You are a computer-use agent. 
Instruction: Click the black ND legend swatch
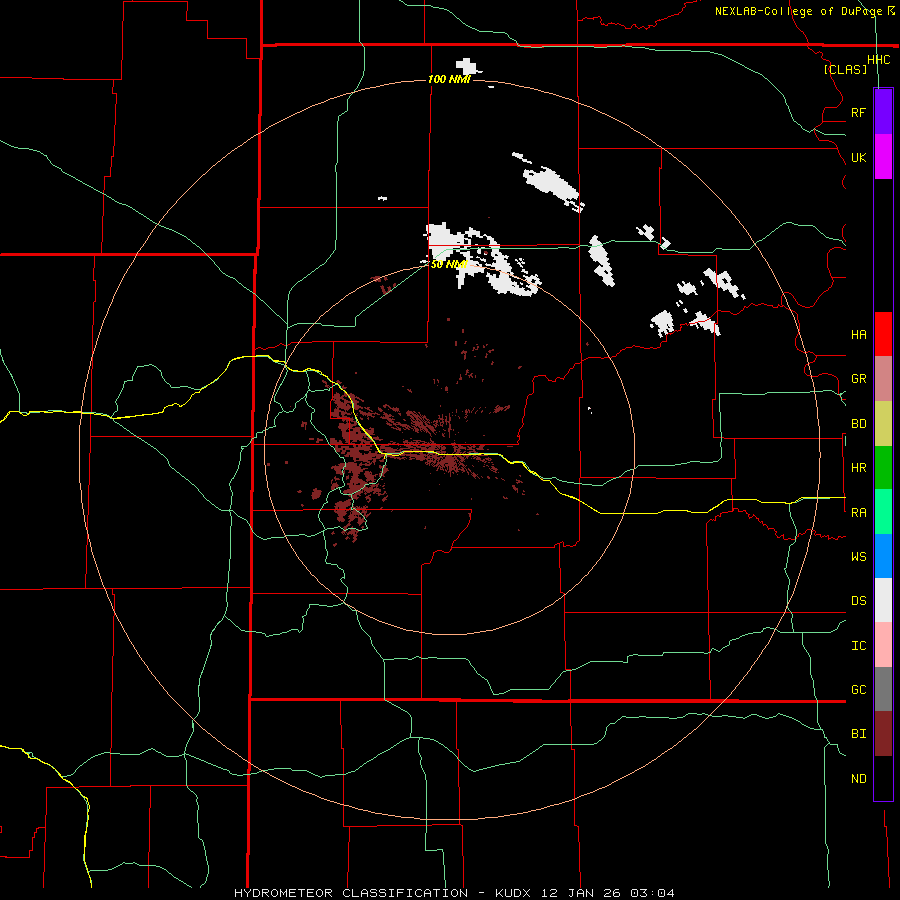click(883, 778)
